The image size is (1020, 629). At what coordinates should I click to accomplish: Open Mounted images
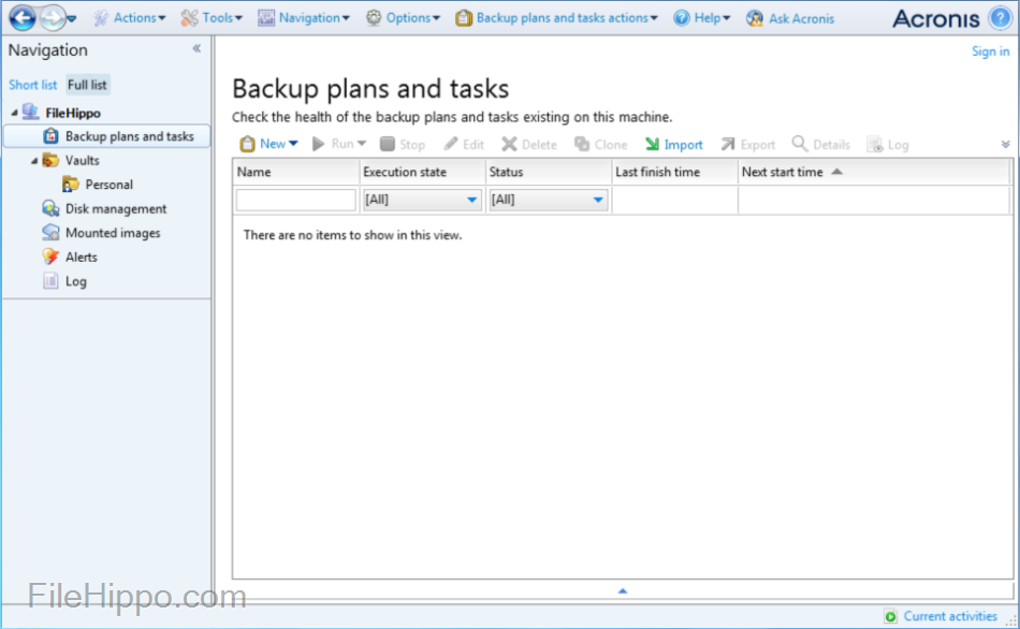tap(101, 233)
